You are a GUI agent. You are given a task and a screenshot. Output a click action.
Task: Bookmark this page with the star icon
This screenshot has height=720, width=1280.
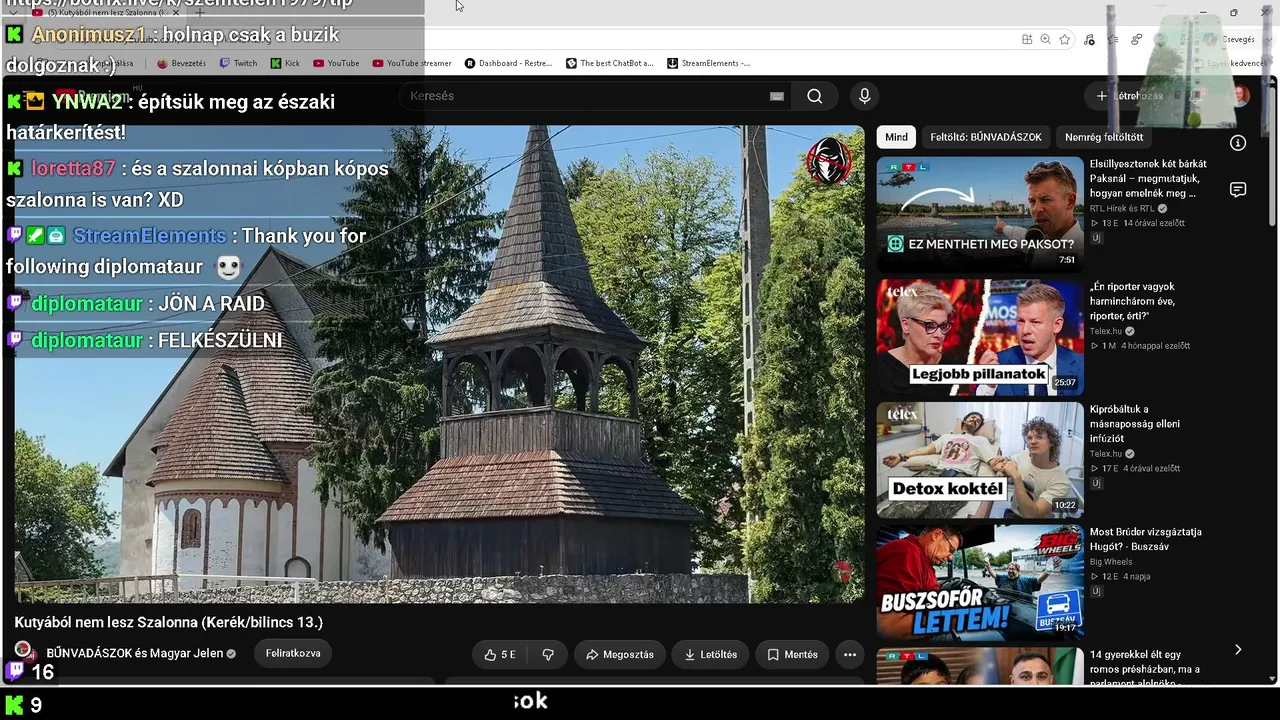[1065, 39]
